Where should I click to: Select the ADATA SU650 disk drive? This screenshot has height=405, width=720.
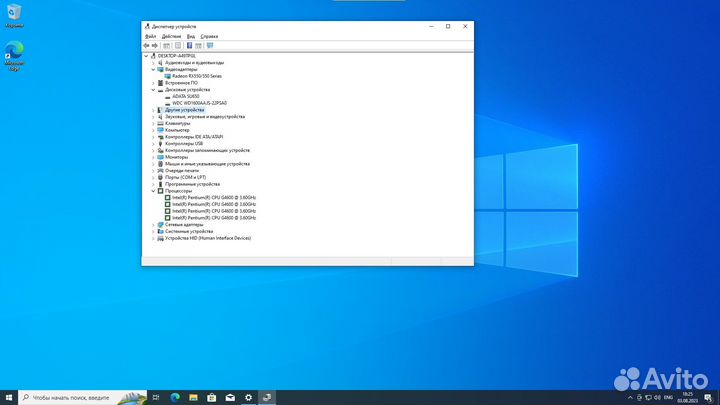pyautogui.click(x=186, y=96)
